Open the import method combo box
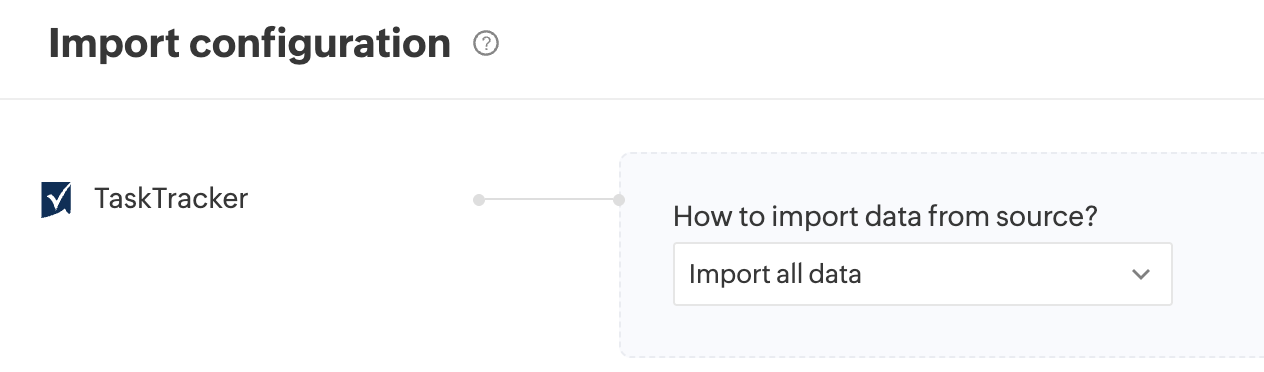1264x372 pixels. coord(922,274)
